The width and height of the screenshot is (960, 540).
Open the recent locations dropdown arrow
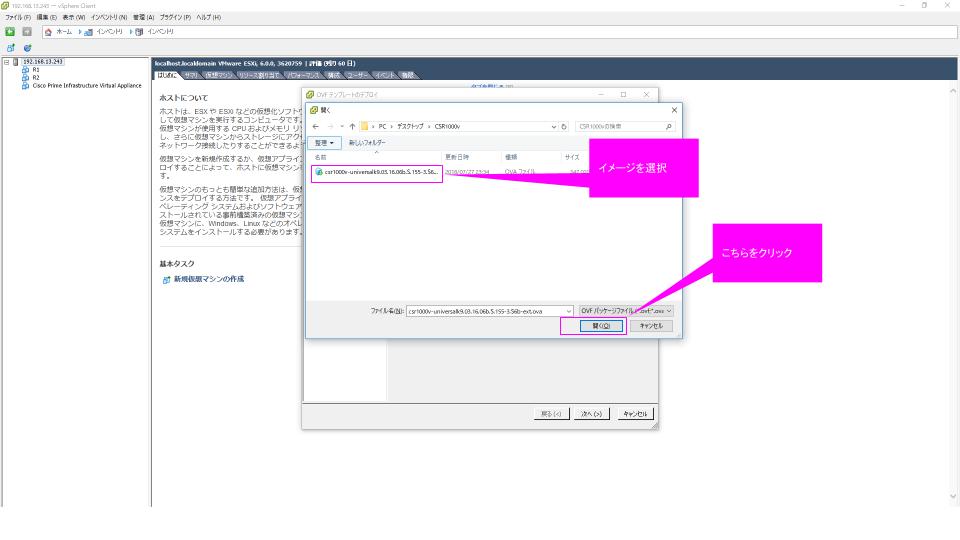tap(342, 127)
